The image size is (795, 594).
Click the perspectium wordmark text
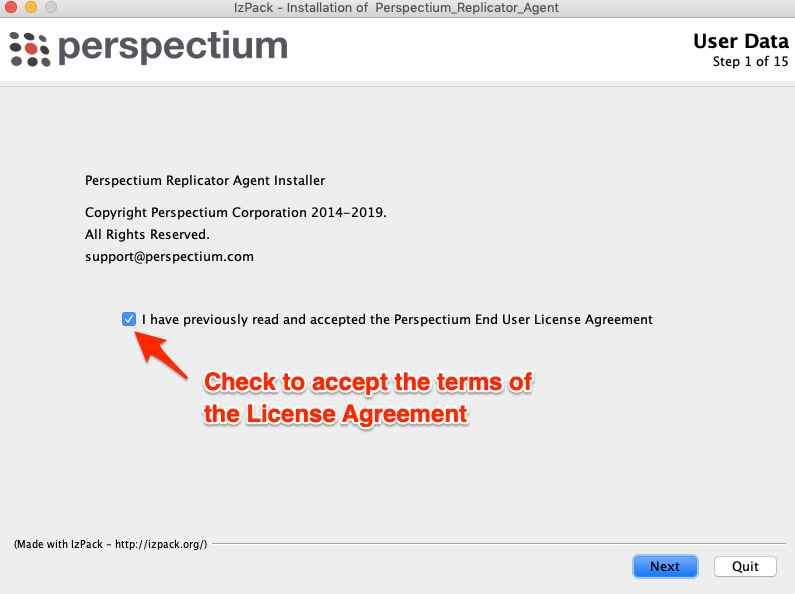tap(173, 48)
